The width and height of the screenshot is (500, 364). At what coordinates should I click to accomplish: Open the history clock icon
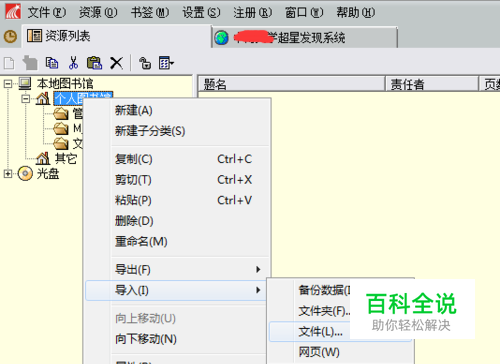pyautogui.click(x=10, y=36)
